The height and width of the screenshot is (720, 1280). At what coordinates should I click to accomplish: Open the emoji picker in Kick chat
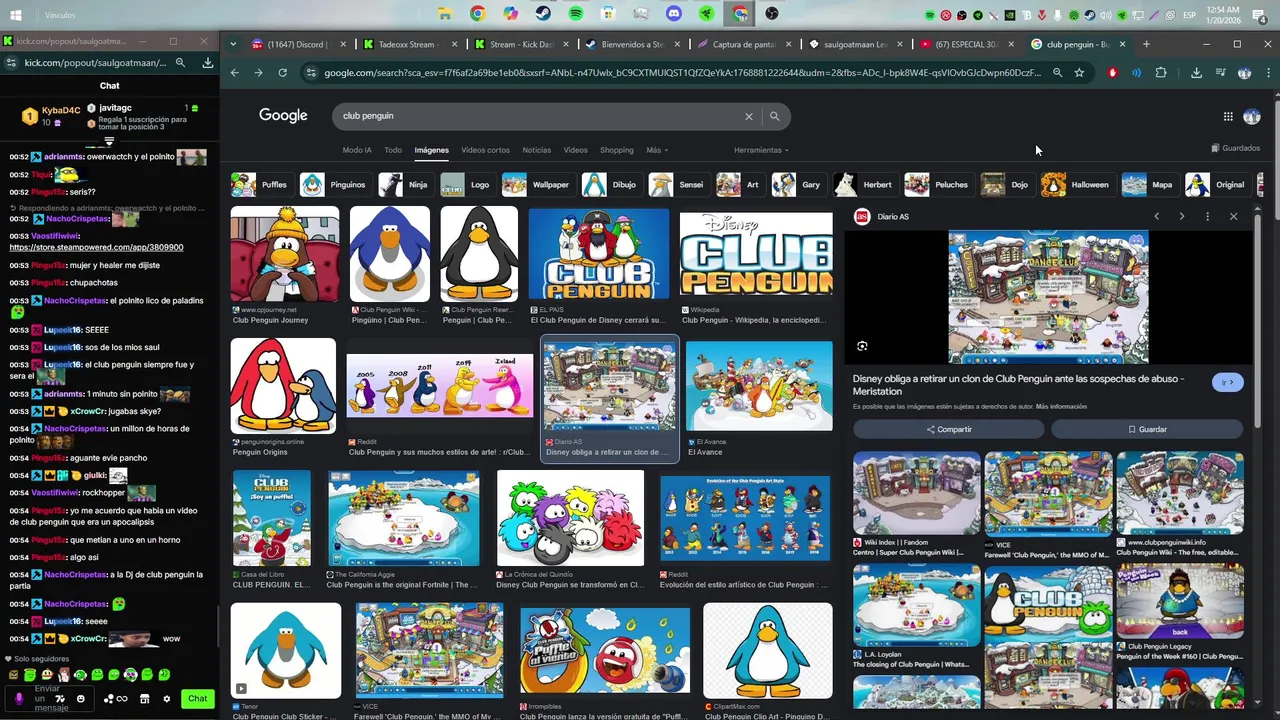[x=81, y=699]
